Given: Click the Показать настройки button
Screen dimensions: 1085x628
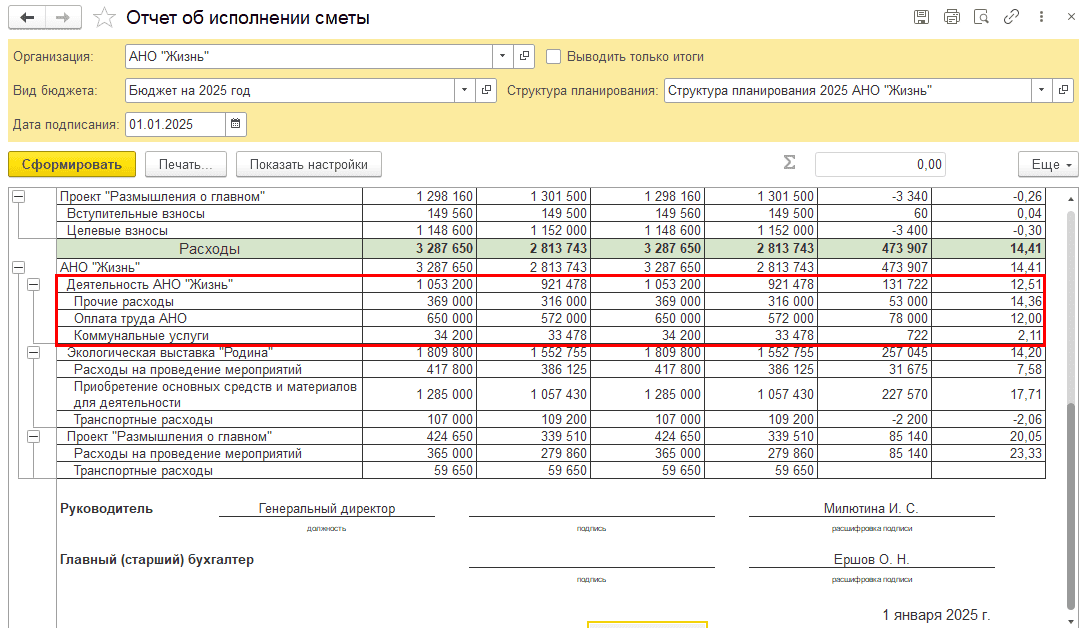Looking at the screenshot, I should pos(308,164).
